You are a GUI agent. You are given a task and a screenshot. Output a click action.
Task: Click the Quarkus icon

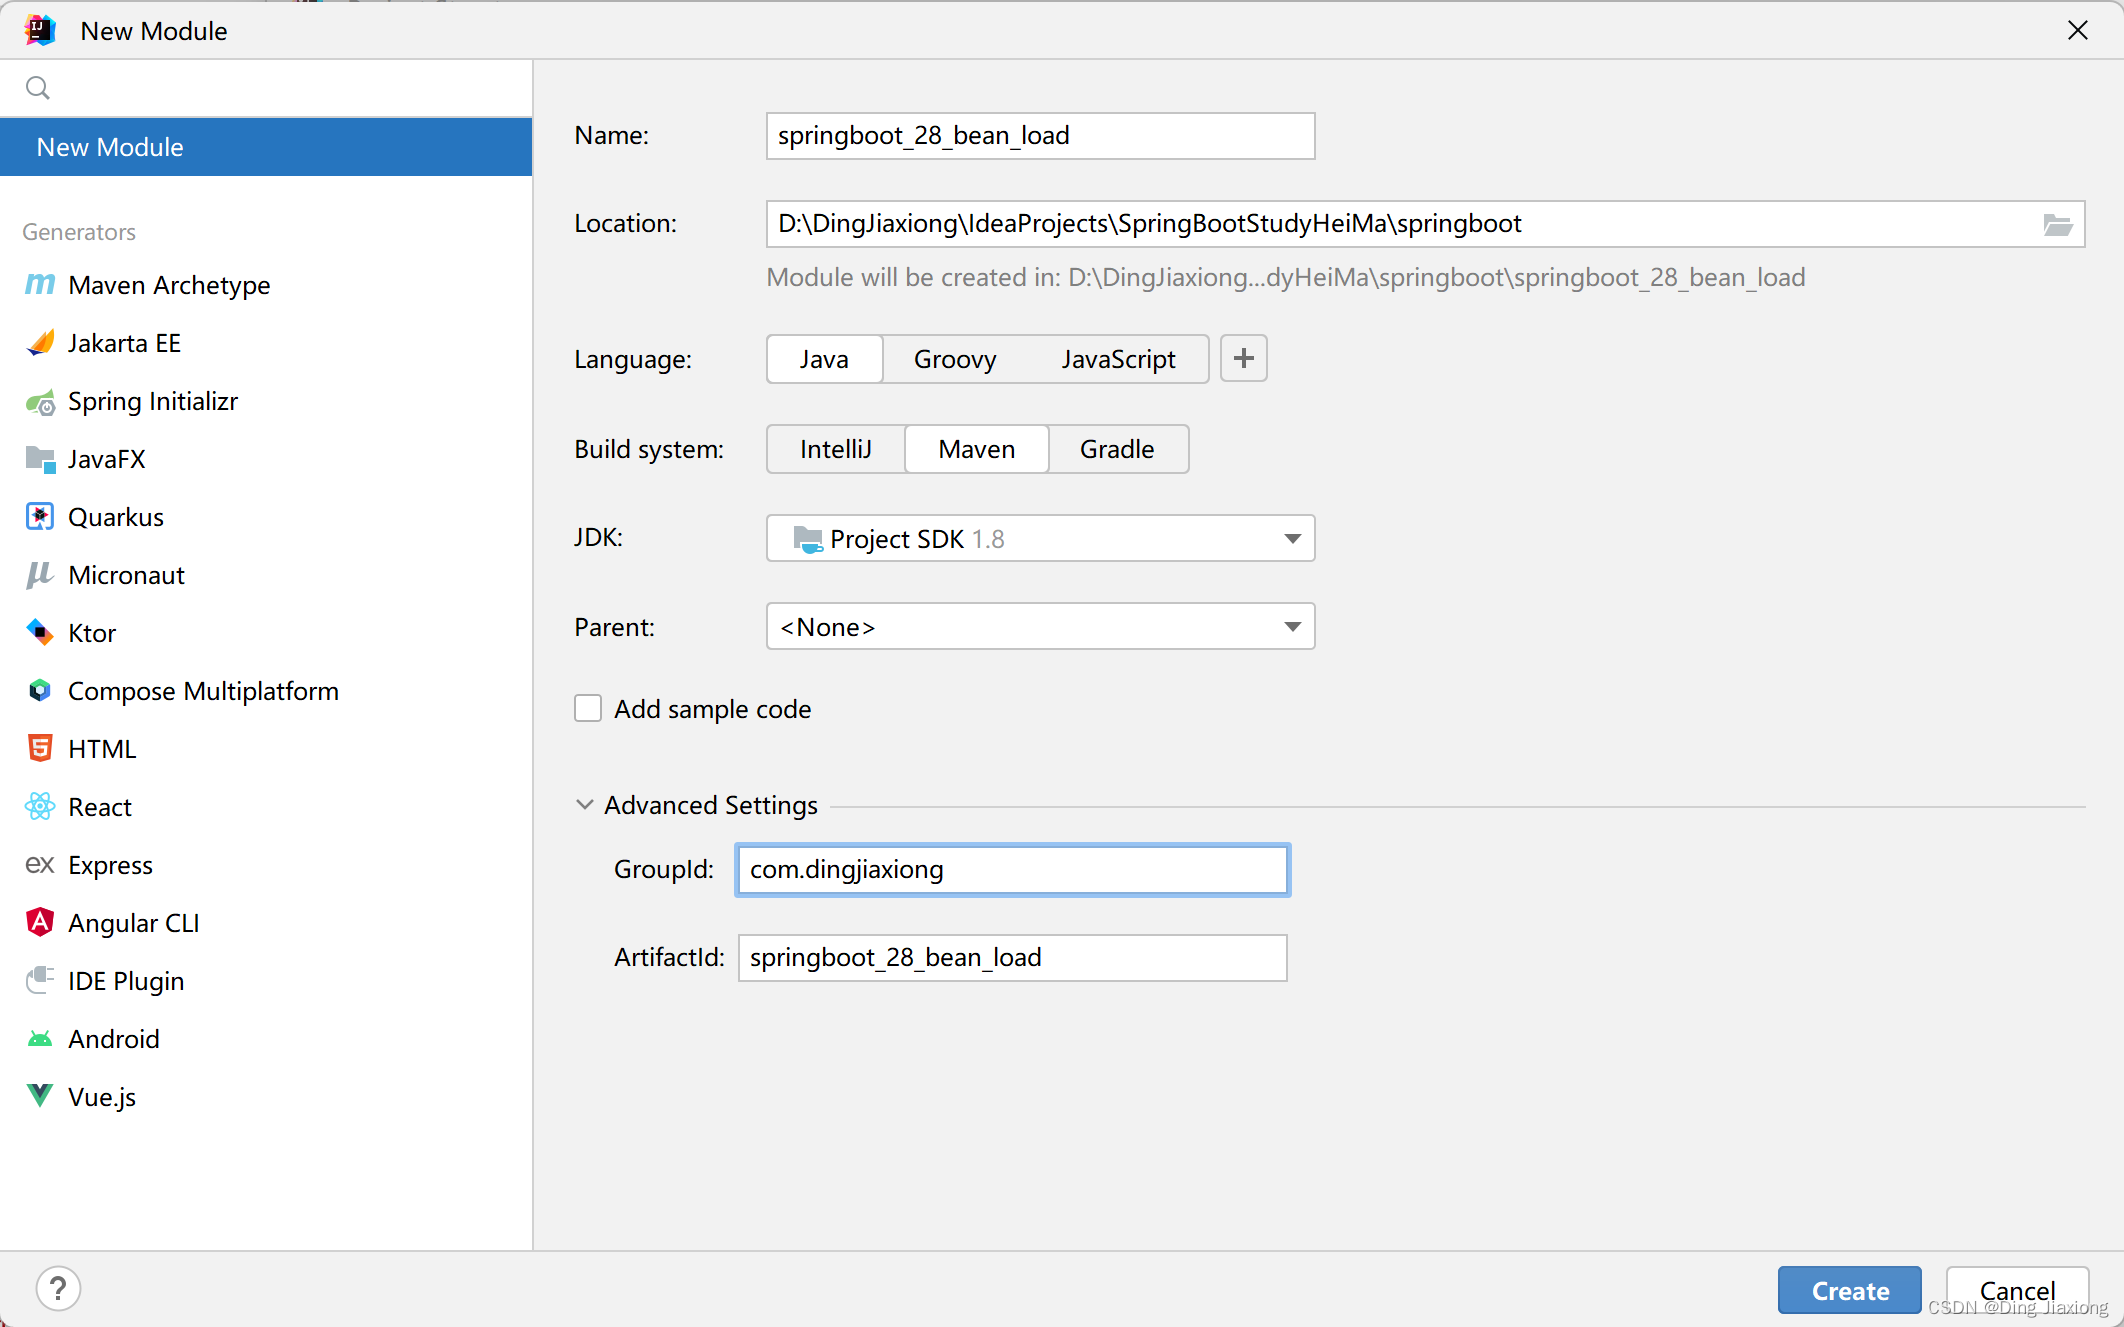(40, 517)
